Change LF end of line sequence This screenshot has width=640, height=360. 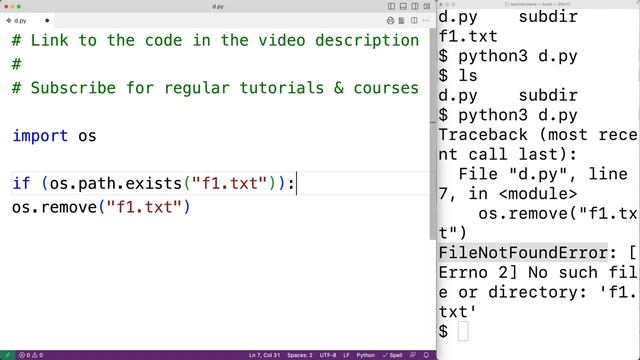click(x=346, y=355)
